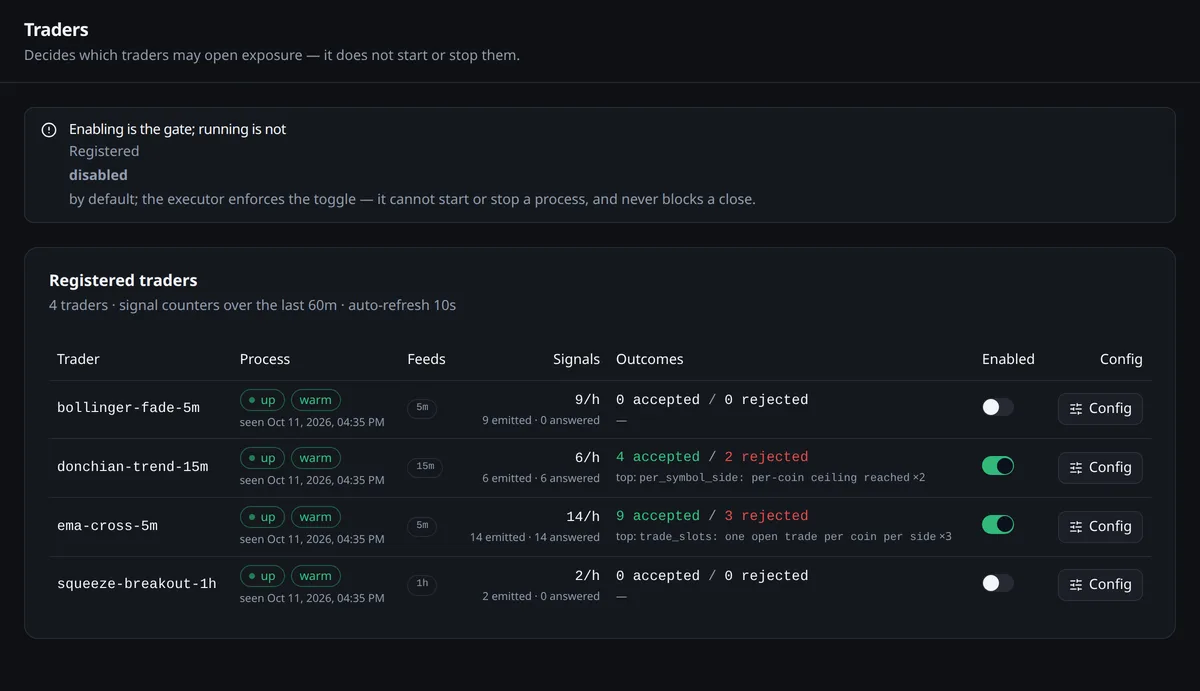Image resolution: width=1200 pixels, height=691 pixels.
Task: Click the "up" status badge for squeeze-breakout-1h
Action: (x=262, y=576)
